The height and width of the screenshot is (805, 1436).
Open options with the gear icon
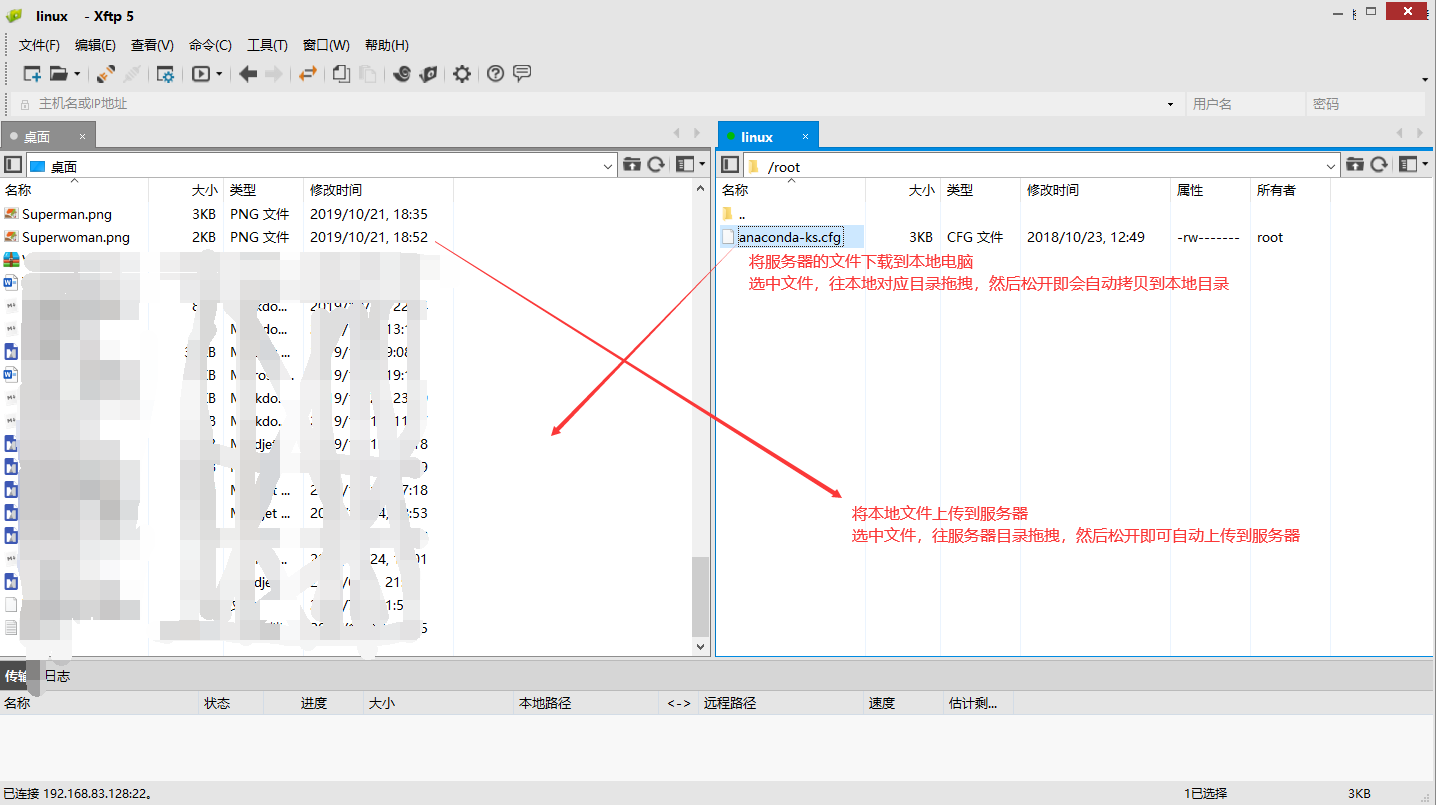point(461,74)
